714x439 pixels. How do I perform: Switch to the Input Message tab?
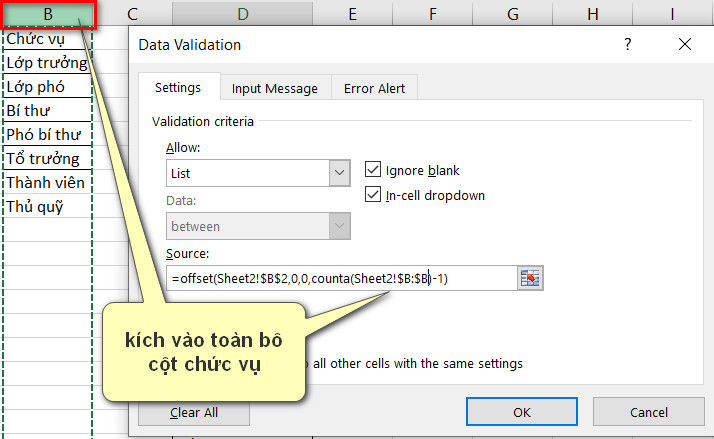(275, 88)
